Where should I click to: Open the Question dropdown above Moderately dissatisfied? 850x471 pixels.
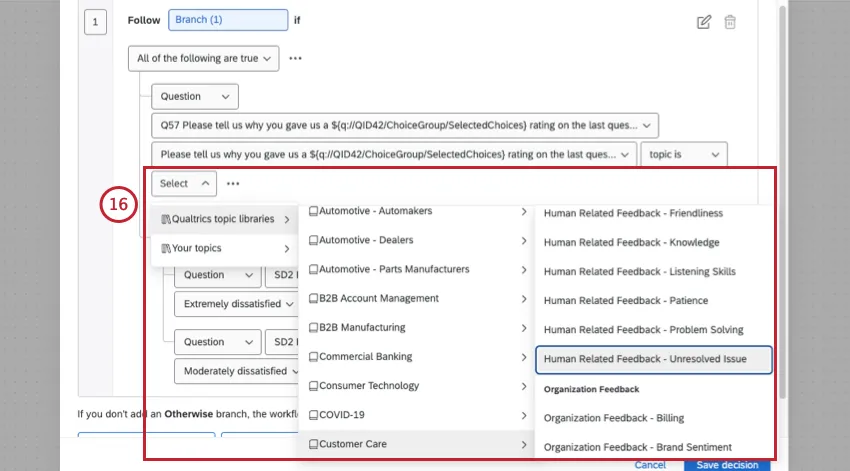point(217,342)
